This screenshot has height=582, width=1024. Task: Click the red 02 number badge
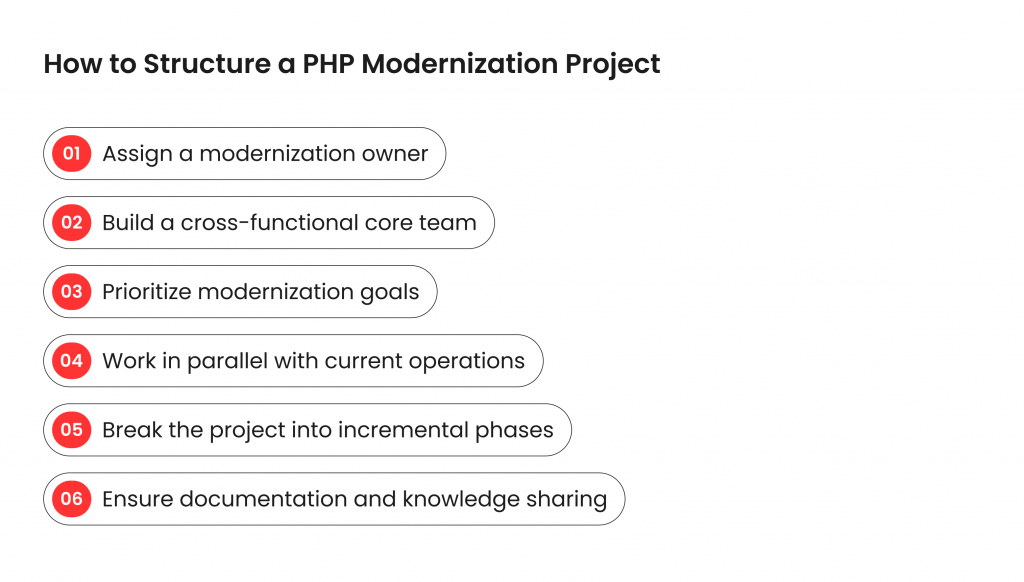coord(72,223)
